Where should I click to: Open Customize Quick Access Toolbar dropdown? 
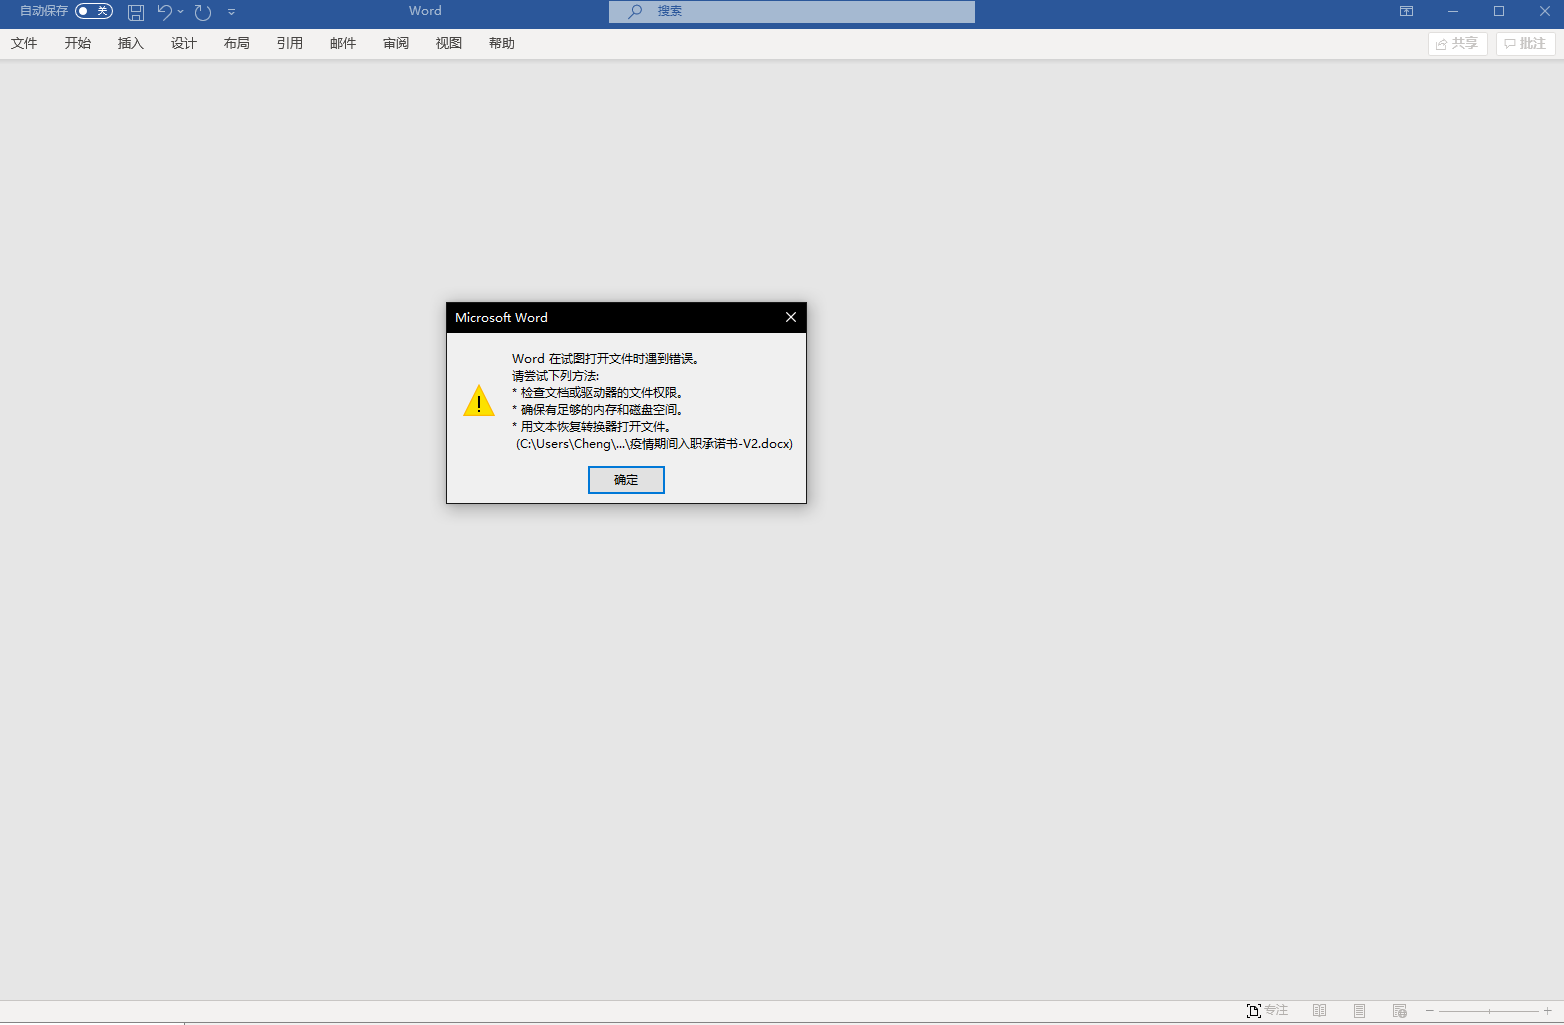(x=231, y=12)
